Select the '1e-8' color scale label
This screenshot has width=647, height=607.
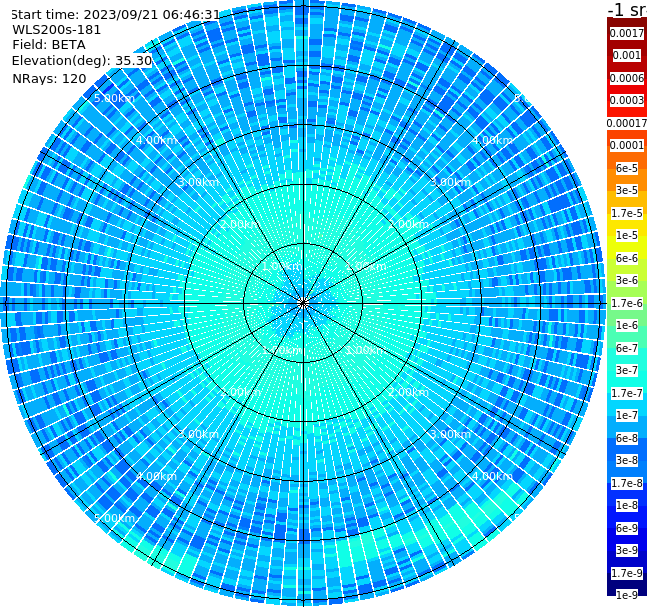click(x=627, y=505)
